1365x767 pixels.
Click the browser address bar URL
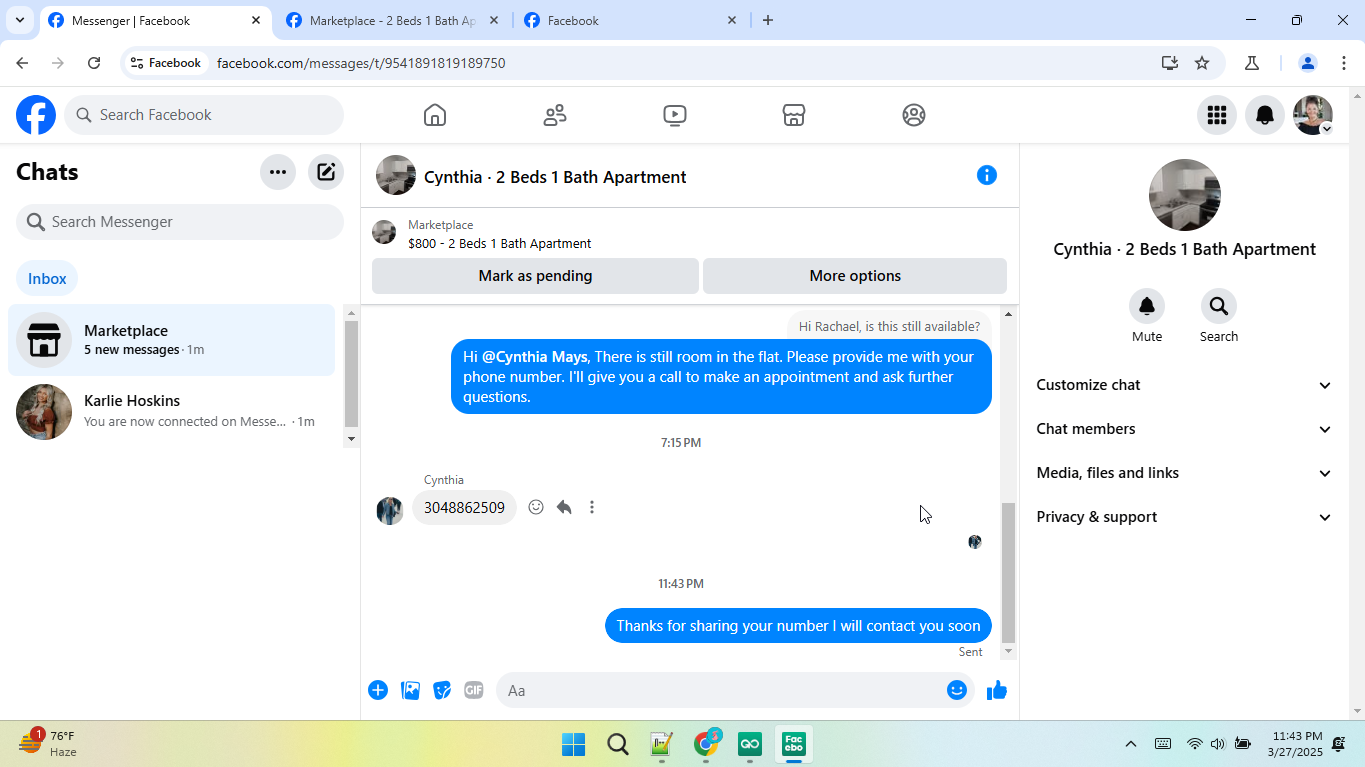click(361, 63)
